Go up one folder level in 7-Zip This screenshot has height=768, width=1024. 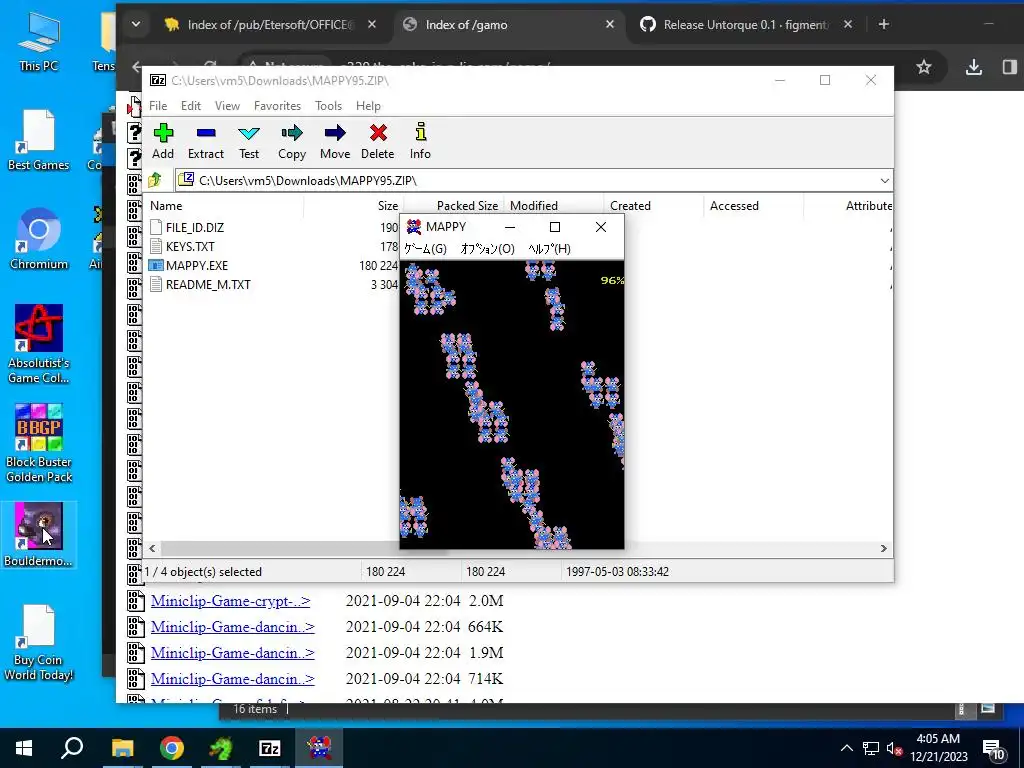click(x=155, y=180)
